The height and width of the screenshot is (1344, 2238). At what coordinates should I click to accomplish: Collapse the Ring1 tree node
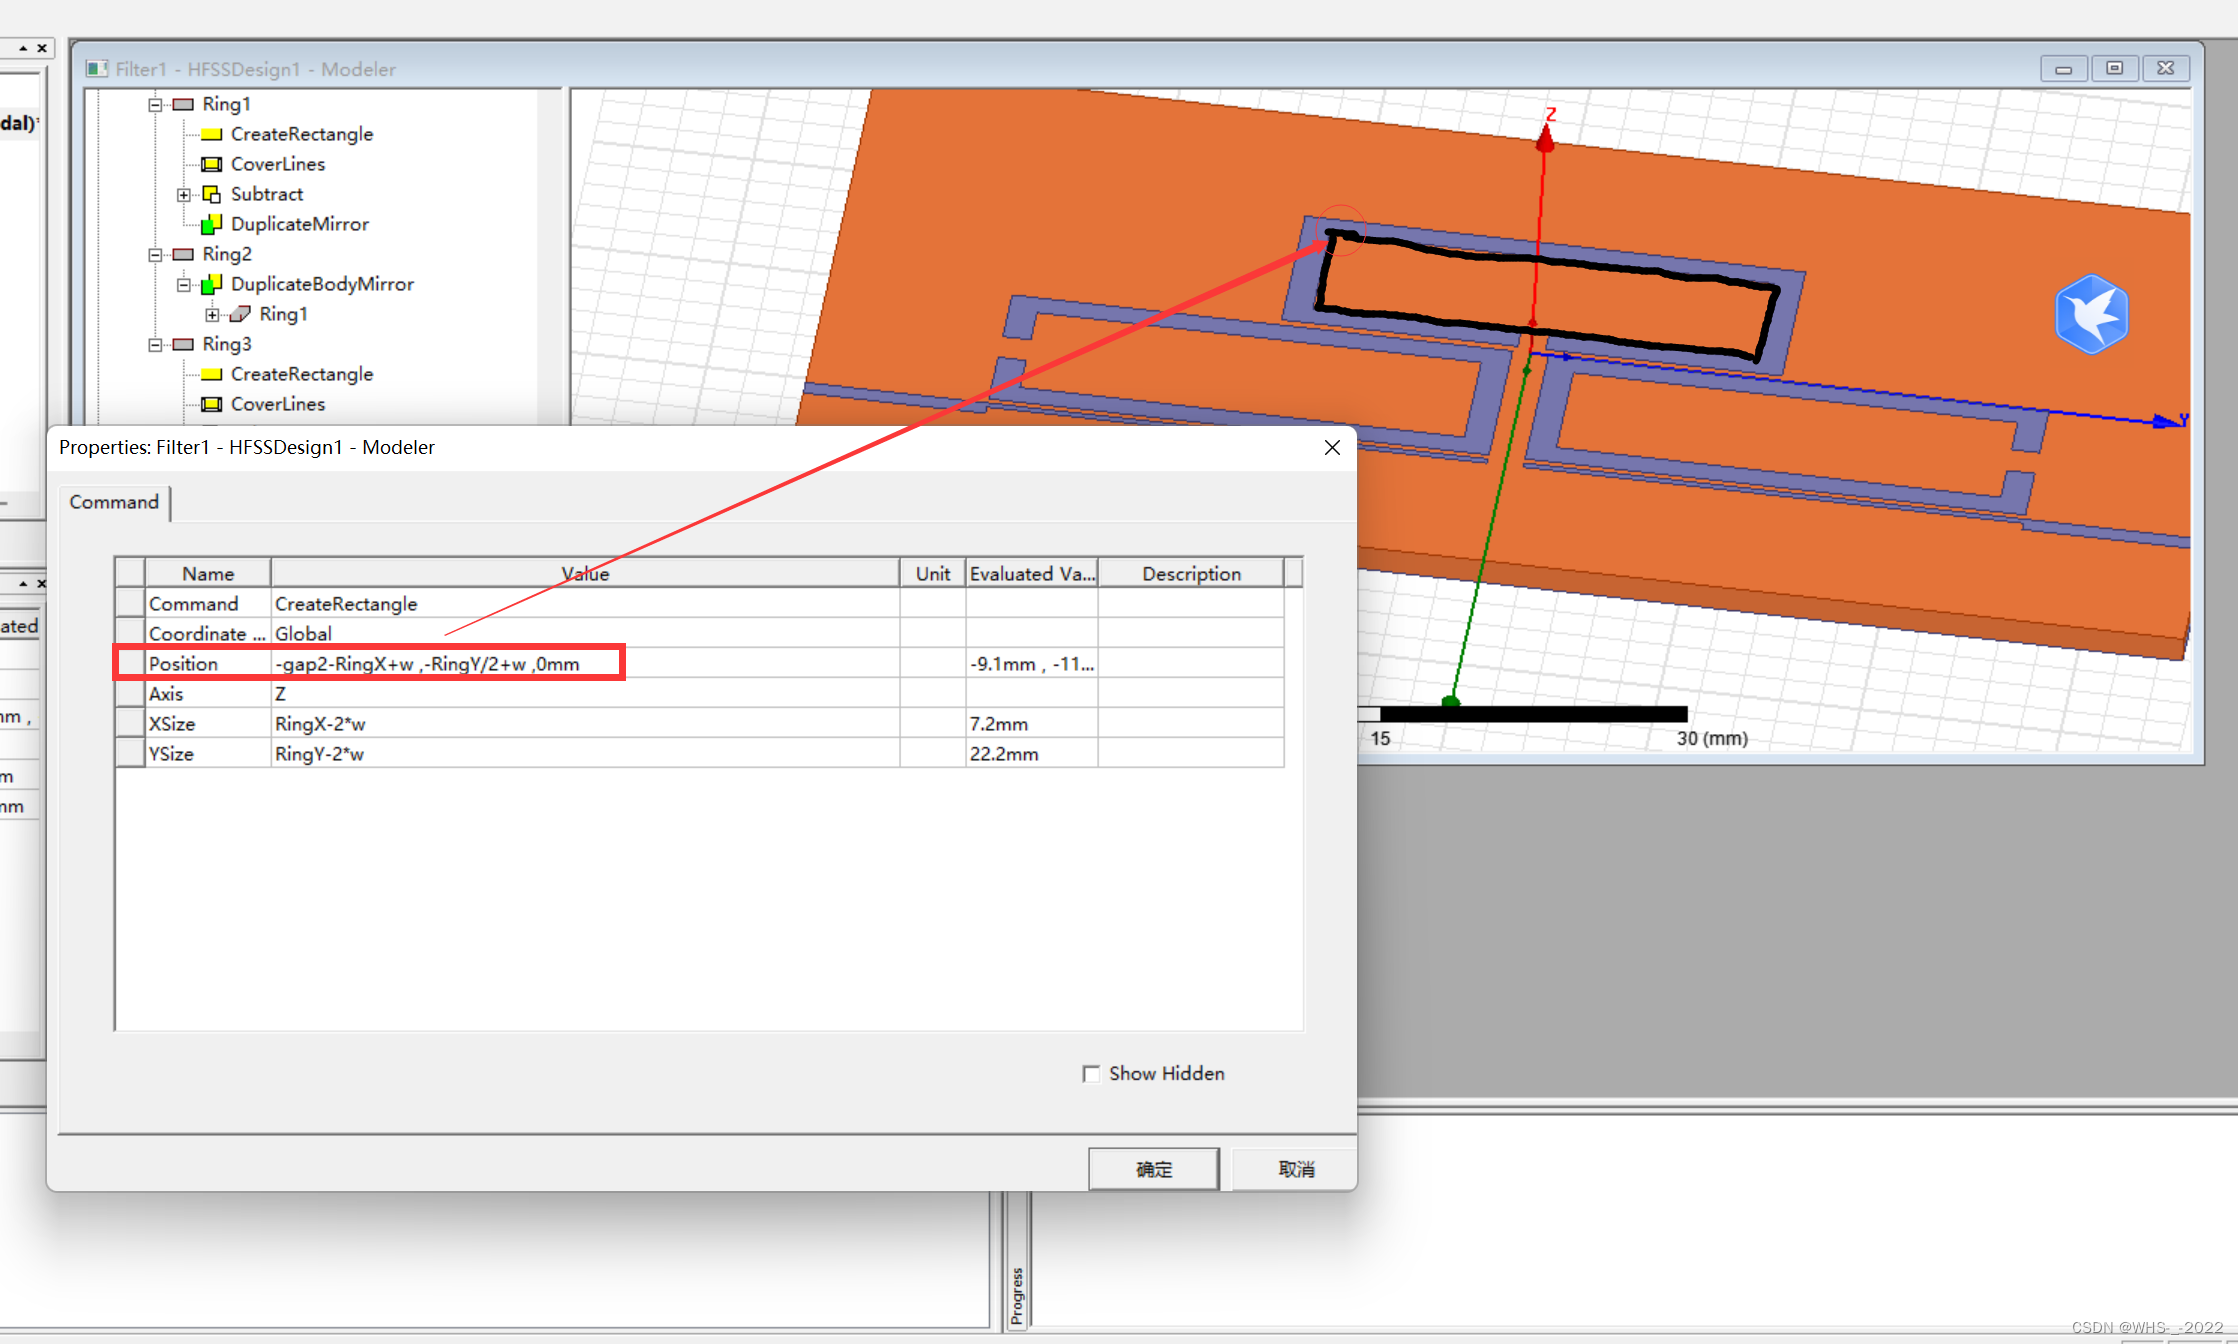click(x=155, y=104)
